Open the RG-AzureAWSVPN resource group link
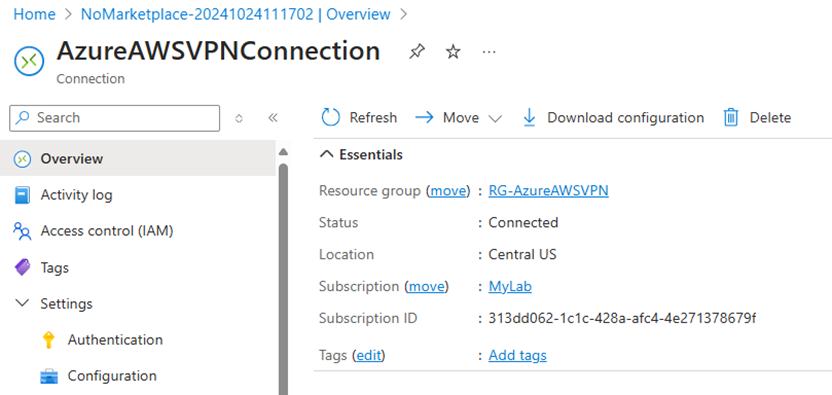 click(x=548, y=190)
